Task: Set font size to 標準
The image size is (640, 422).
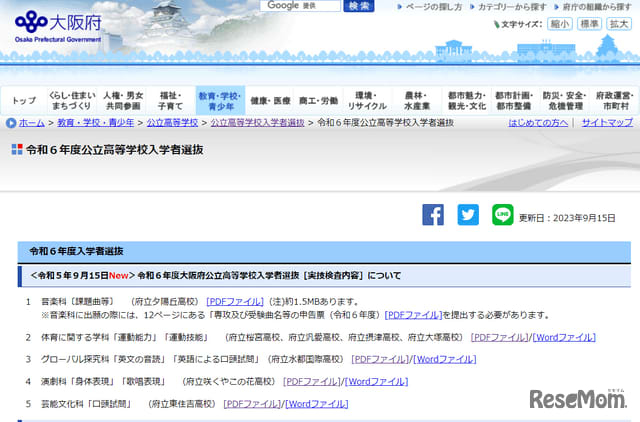Action: (x=589, y=24)
